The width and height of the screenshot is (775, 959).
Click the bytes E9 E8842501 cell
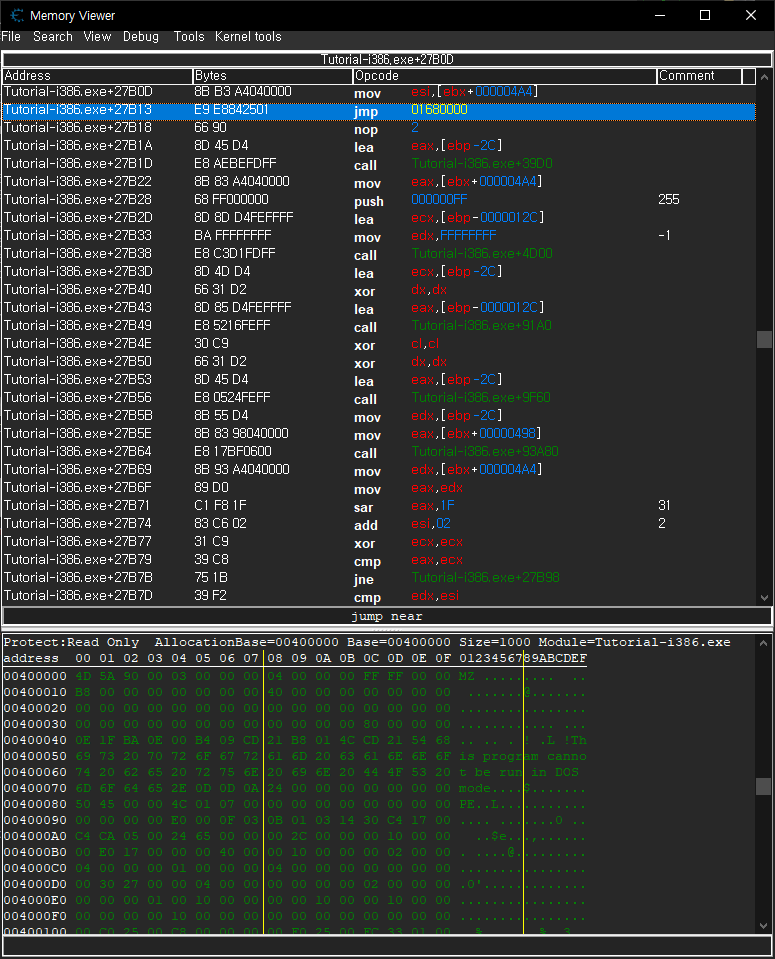231,110
